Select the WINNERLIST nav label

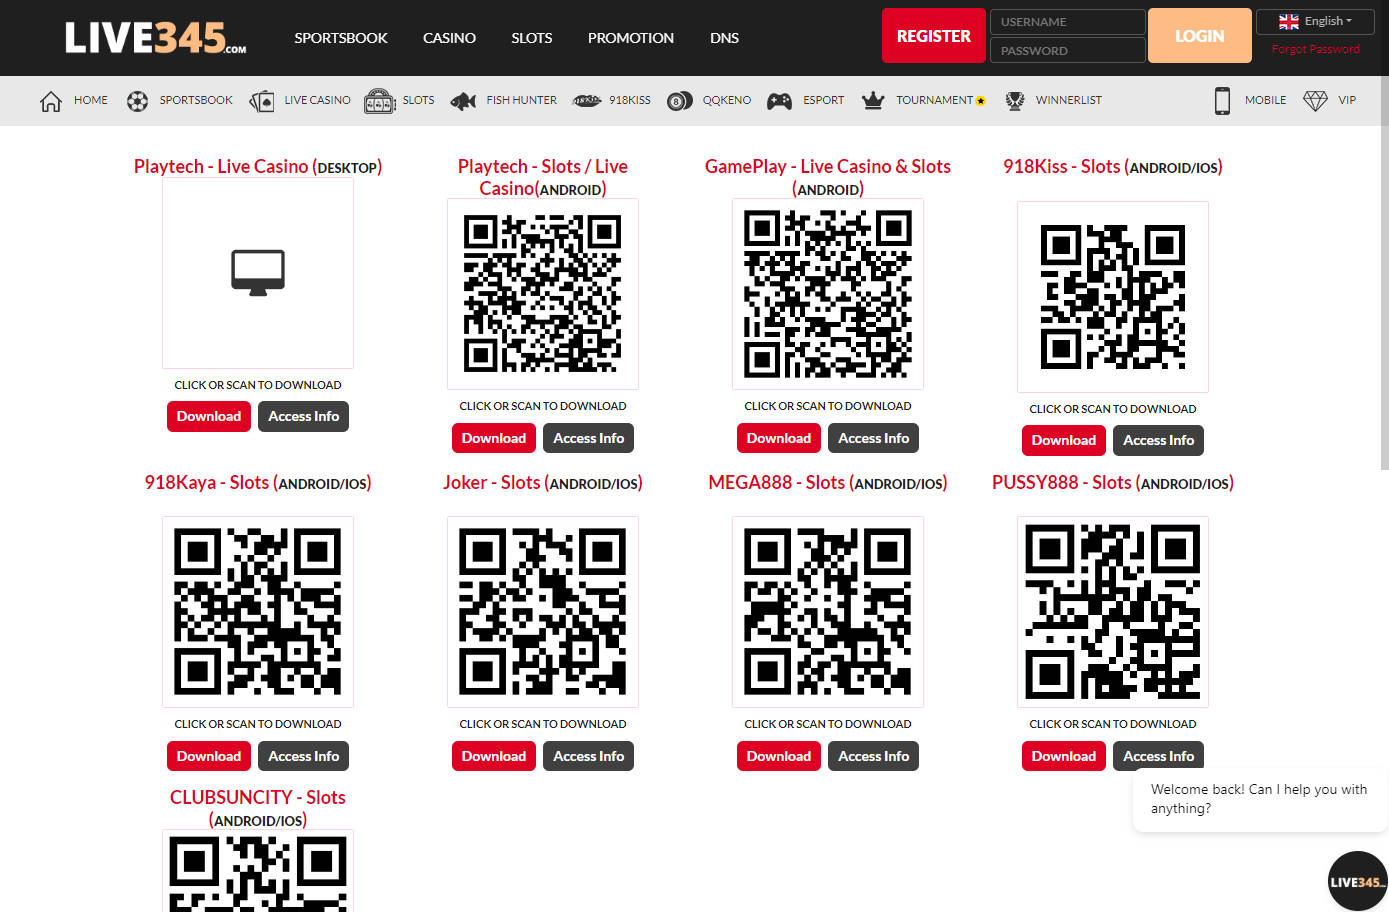point(1068,100)
